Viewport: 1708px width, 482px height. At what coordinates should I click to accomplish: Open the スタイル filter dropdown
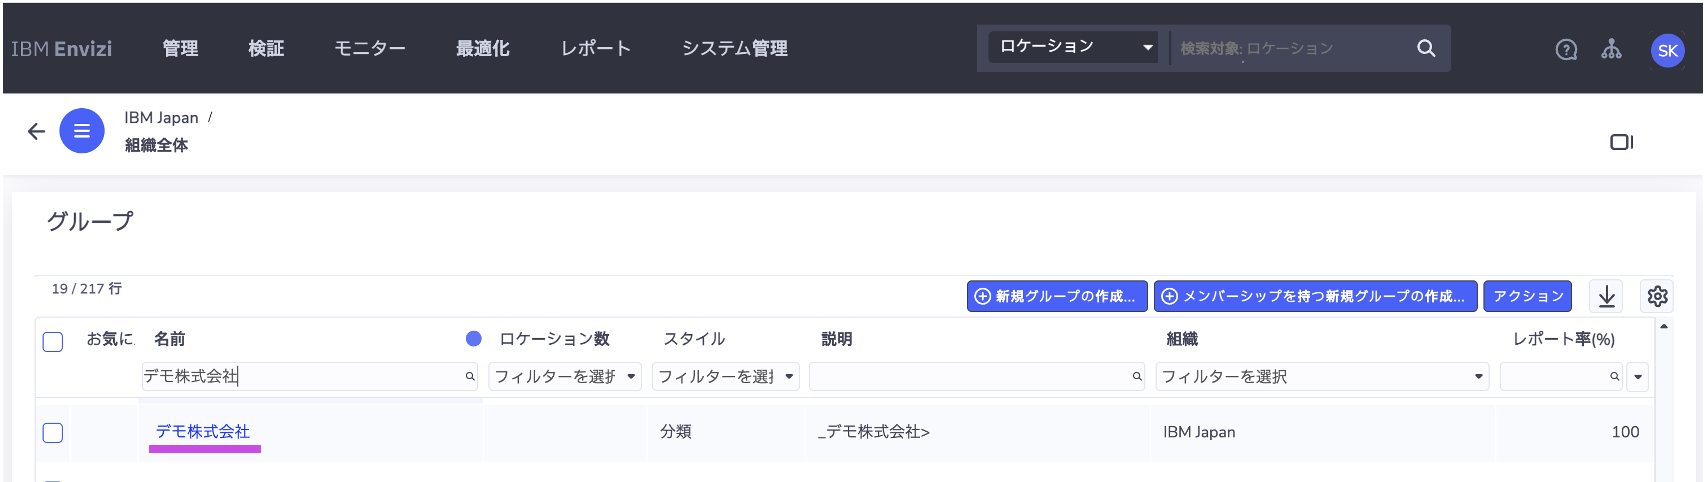click(x=726, y=376)
